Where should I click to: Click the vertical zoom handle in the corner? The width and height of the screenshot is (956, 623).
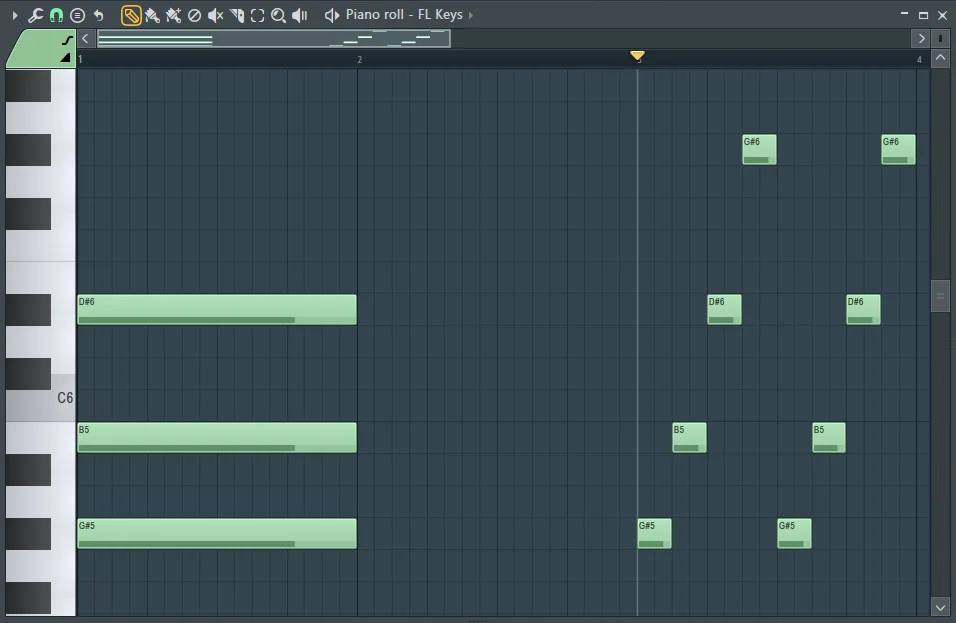click(x=940, y=39)
